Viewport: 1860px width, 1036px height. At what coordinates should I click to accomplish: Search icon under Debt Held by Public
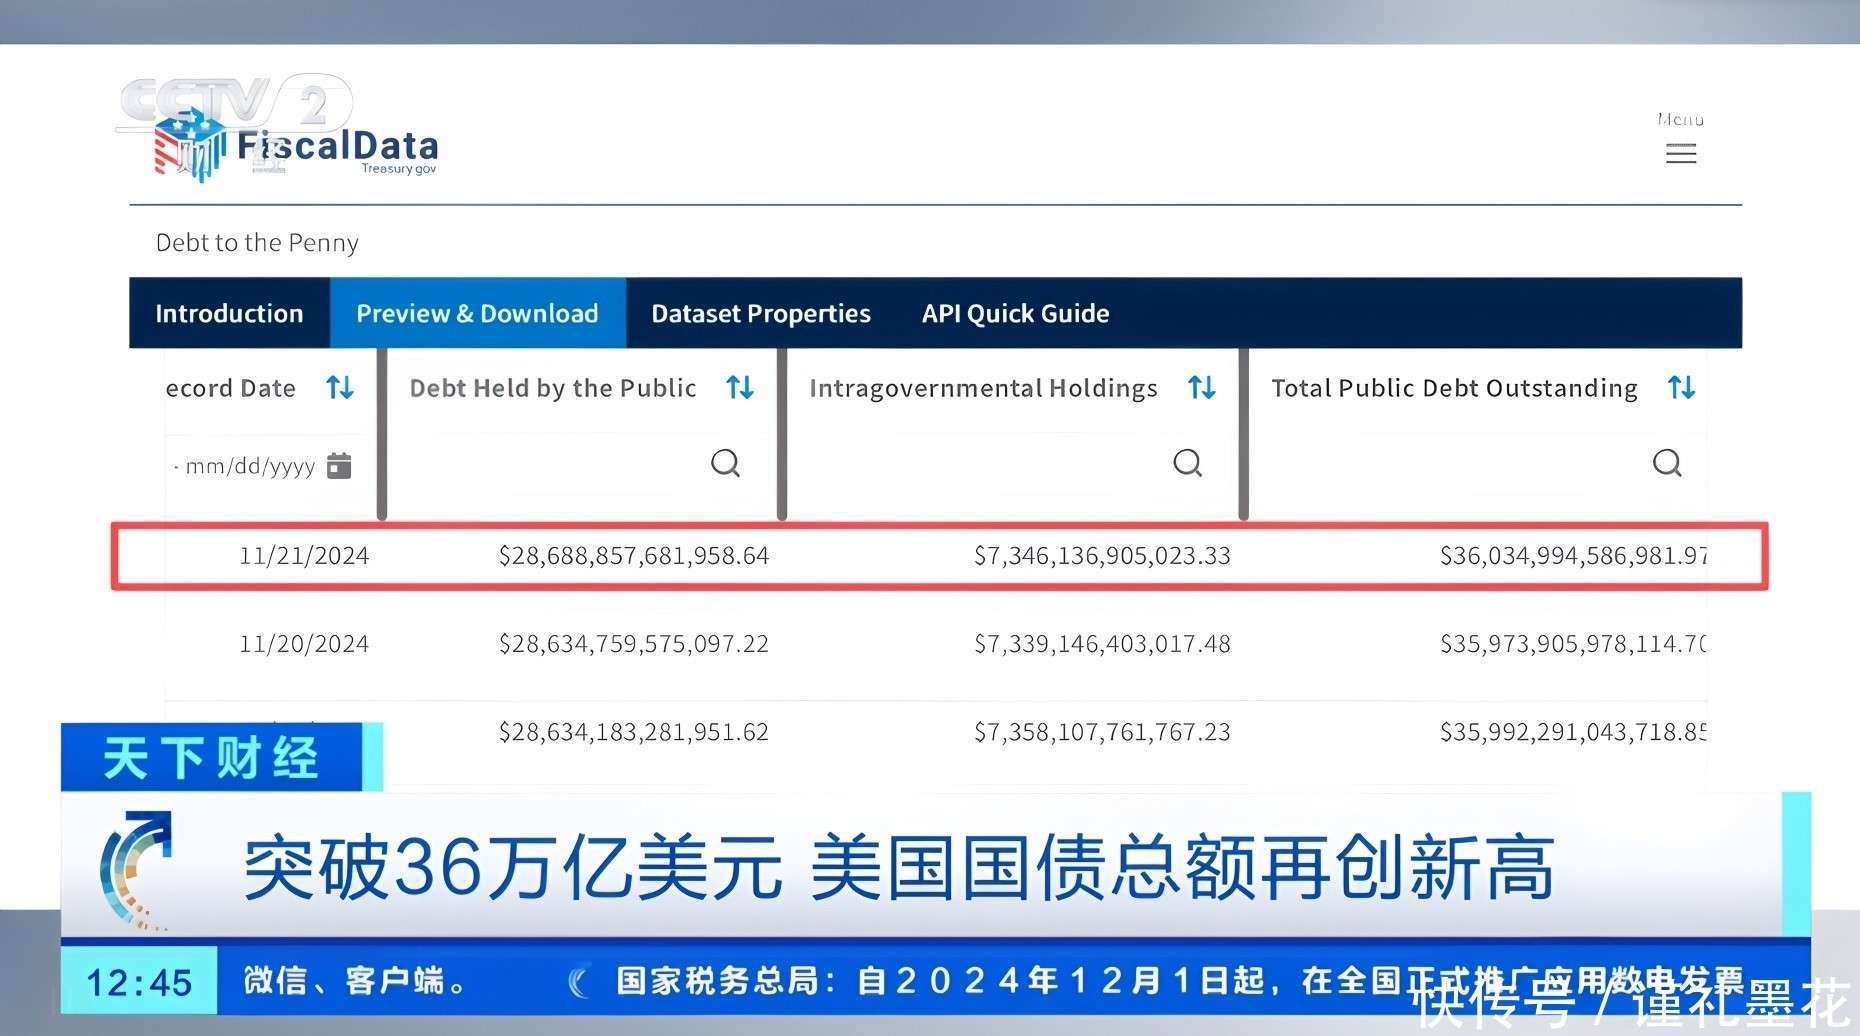pyautogui.click(x=725, y=463)
